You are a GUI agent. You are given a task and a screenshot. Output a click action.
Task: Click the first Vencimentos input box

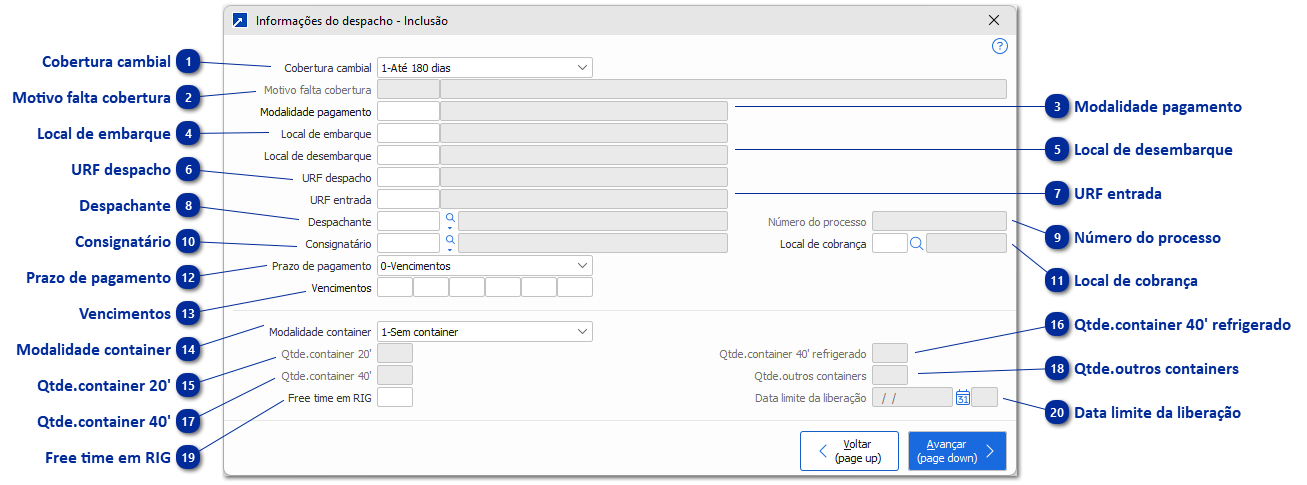[x=395, y=288]
